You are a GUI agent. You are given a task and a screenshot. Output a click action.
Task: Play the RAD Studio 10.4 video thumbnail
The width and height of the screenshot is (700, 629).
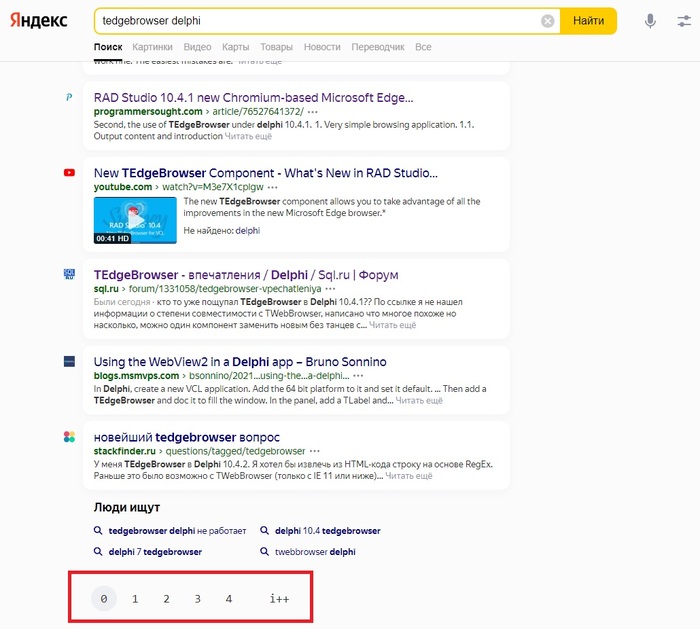[x=135, y=220]
